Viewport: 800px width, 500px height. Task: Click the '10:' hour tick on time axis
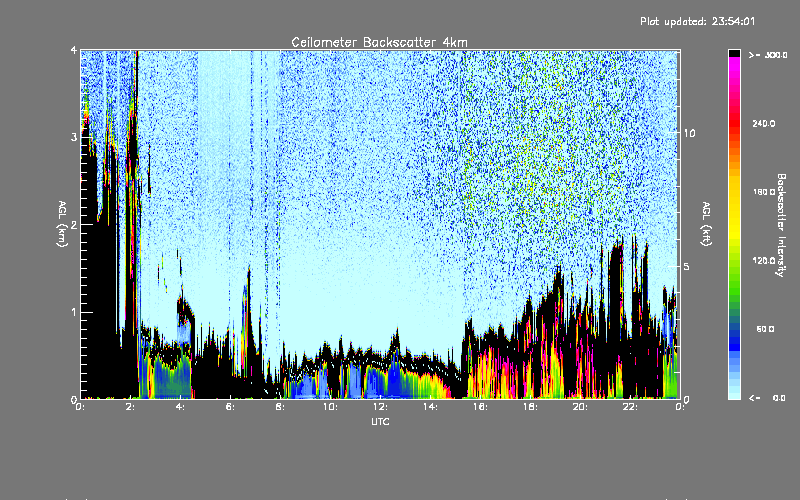pyautogui.click(x=330, y=407)
